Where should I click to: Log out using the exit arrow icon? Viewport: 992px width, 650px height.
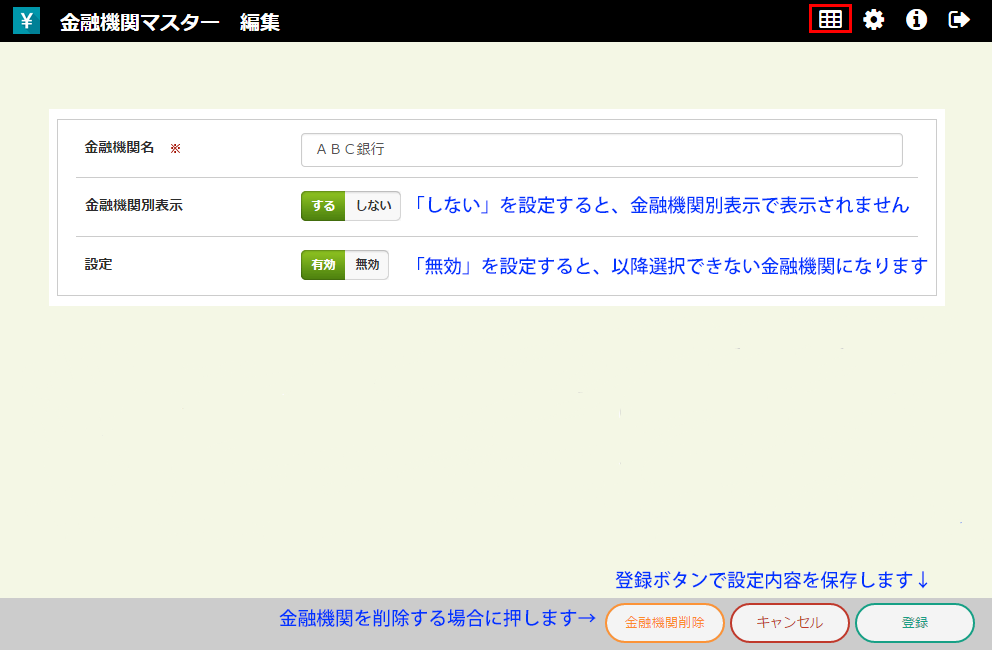pyautogui.click(x=959, y=20)
